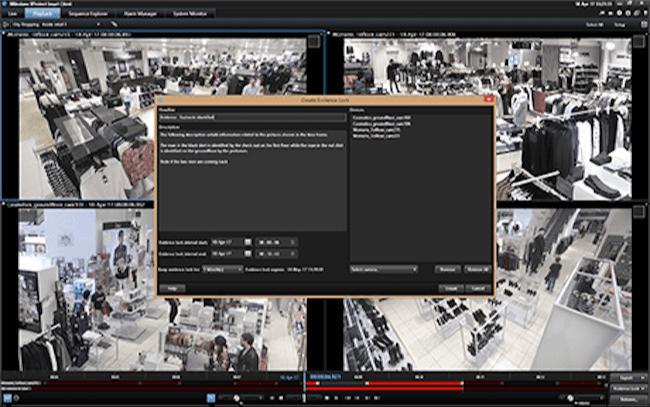
Task: Click the Create button in dialog
Action: coord(451,288)
